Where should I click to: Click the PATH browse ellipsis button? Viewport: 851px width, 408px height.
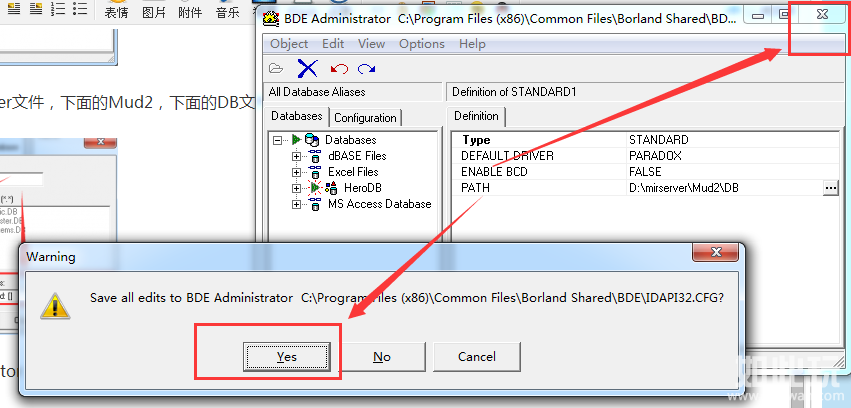tap(830, 188)
